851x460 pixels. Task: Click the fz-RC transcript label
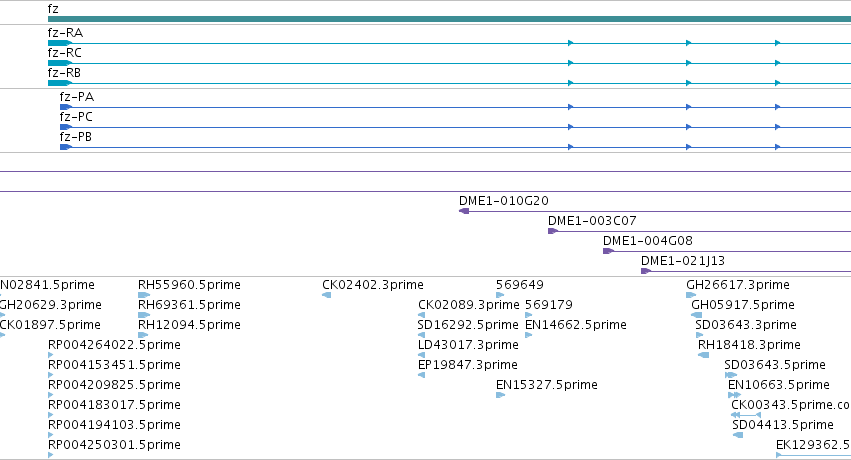coord(65,53)
